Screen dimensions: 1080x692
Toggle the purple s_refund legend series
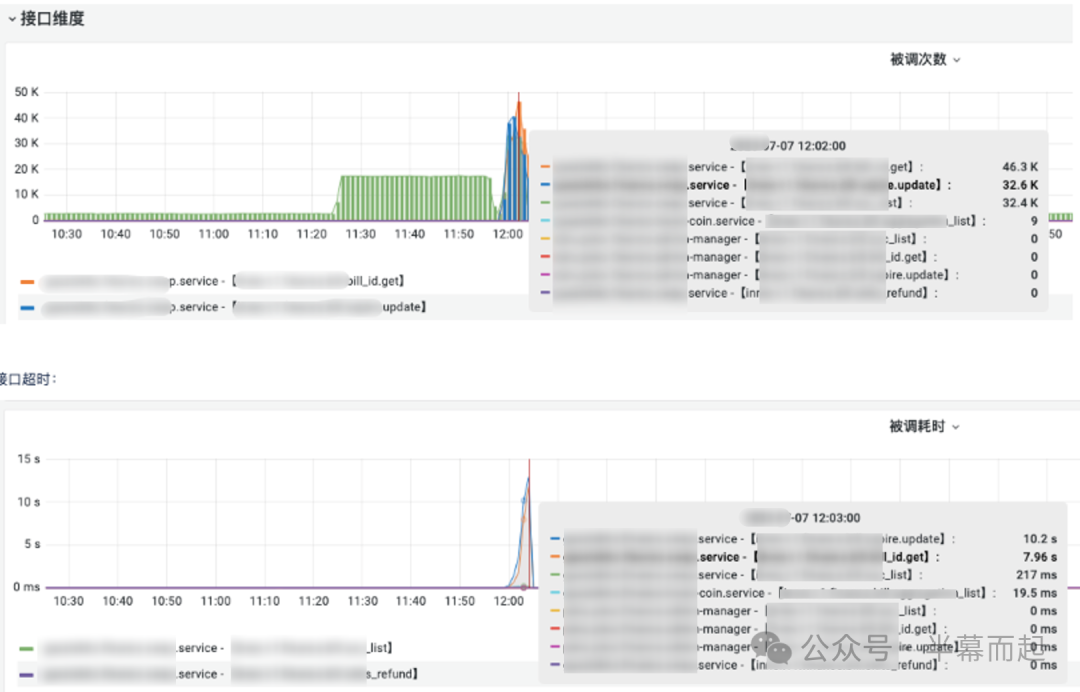(x=228, y=674)
